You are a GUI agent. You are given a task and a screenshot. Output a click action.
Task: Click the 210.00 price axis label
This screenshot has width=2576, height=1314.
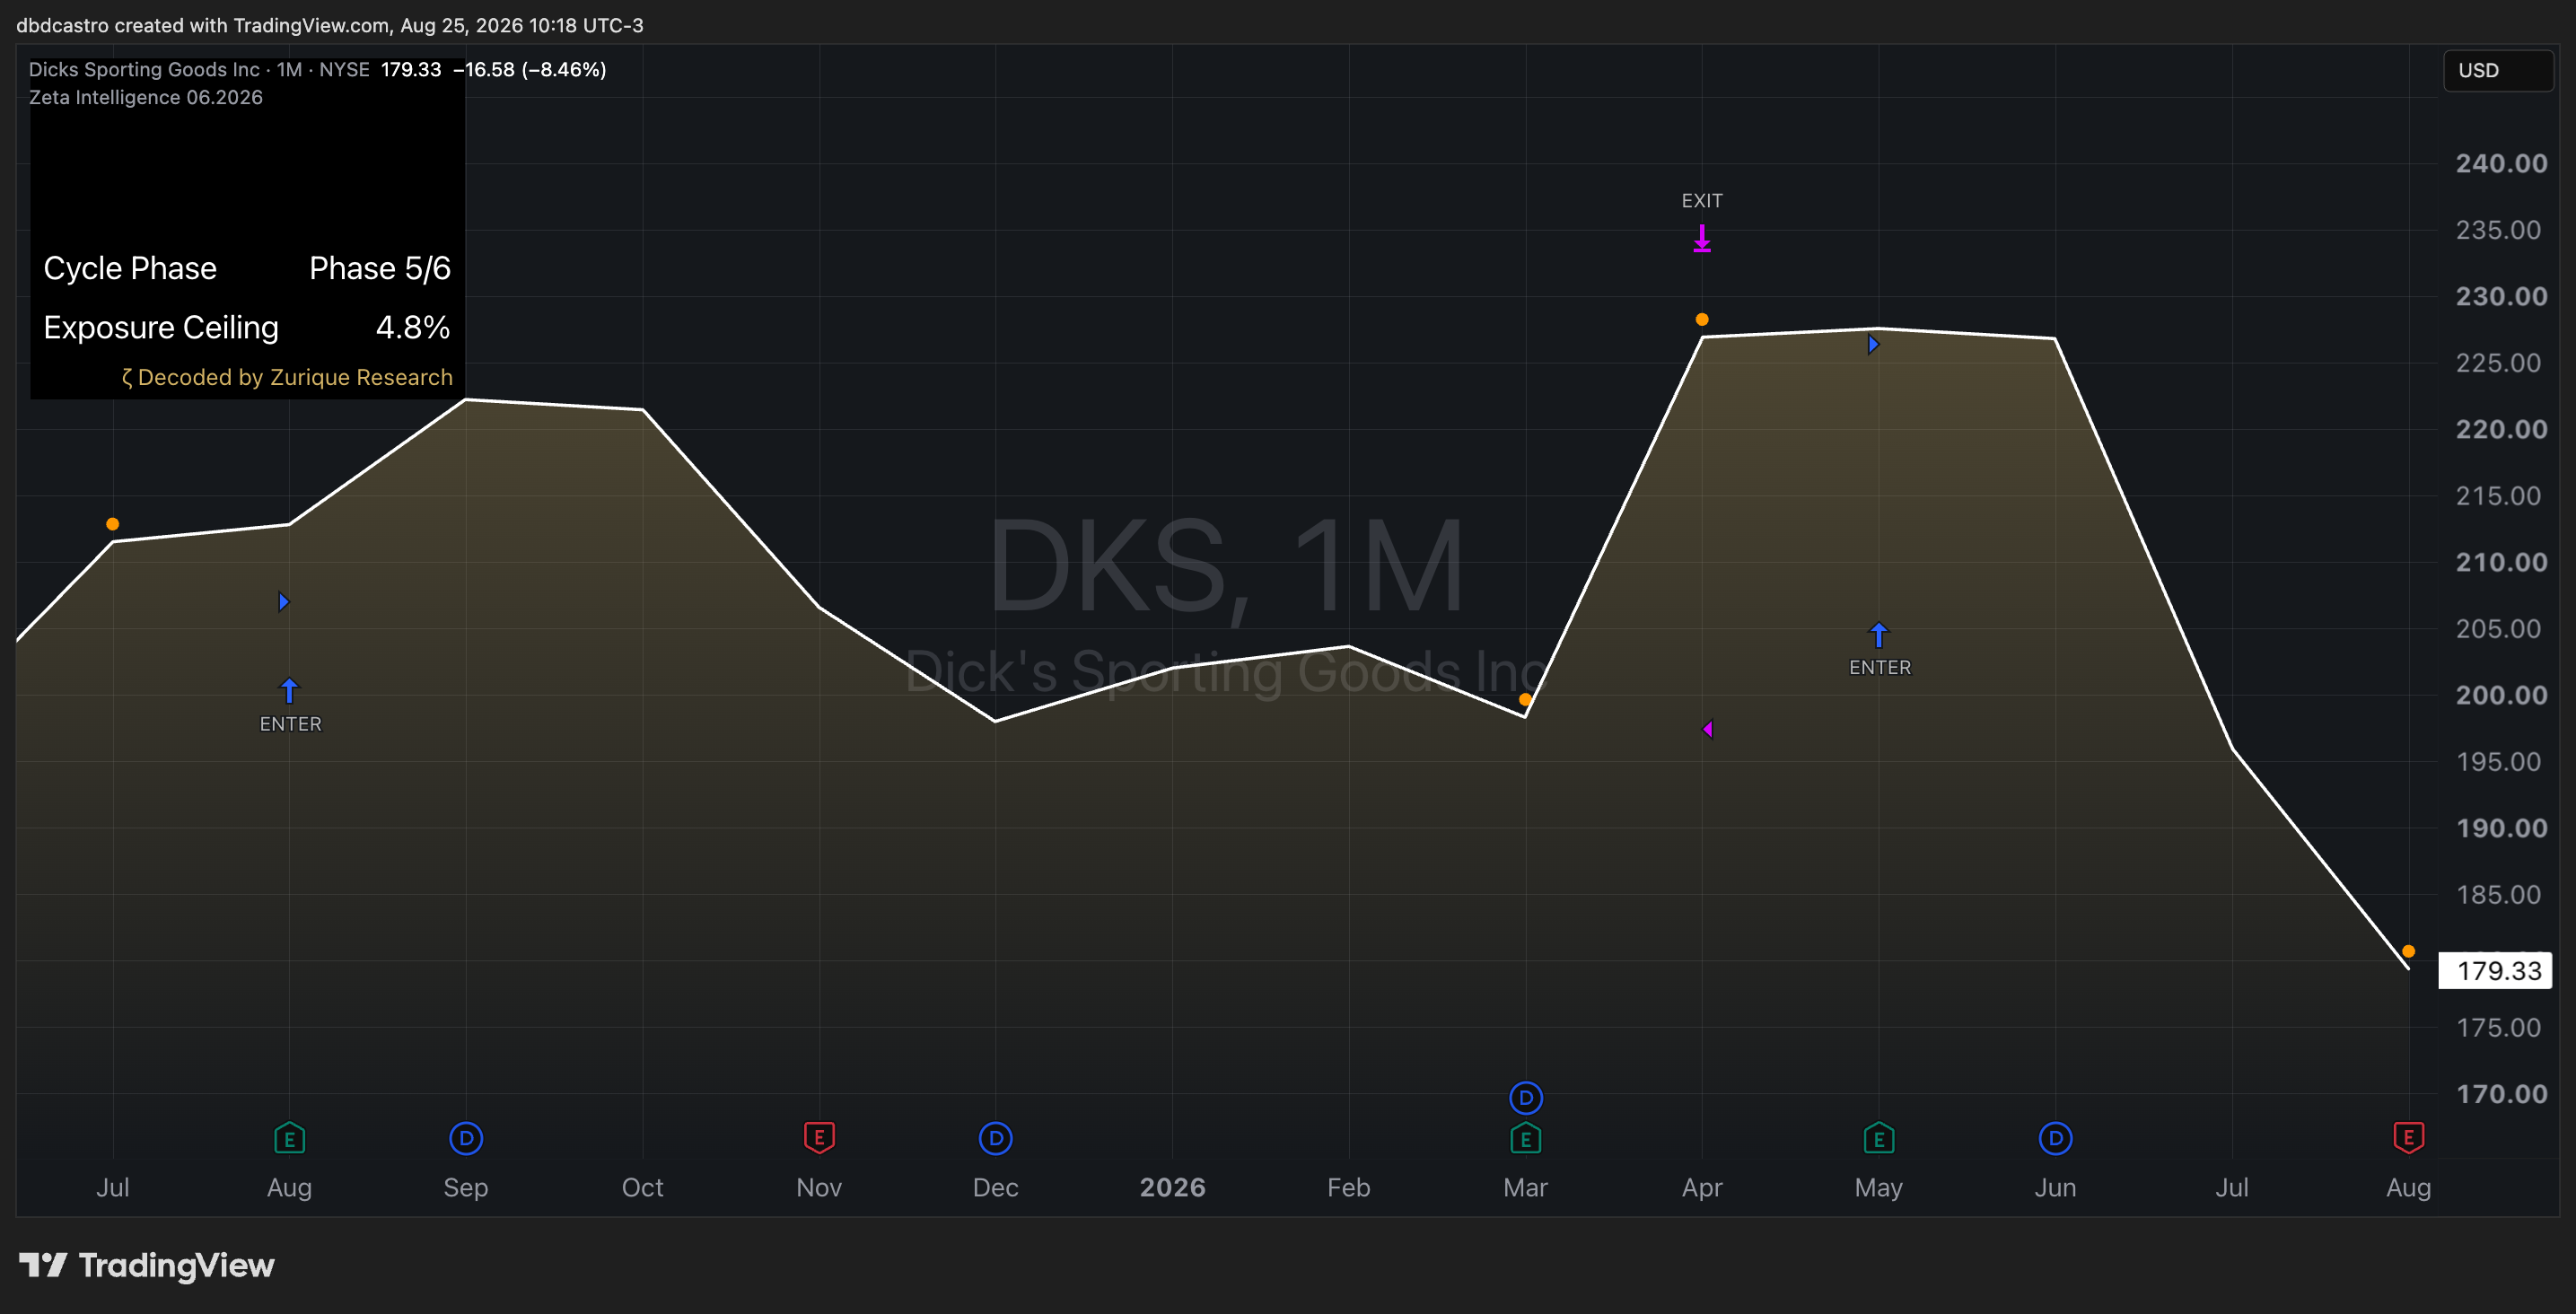point(2501,562)
